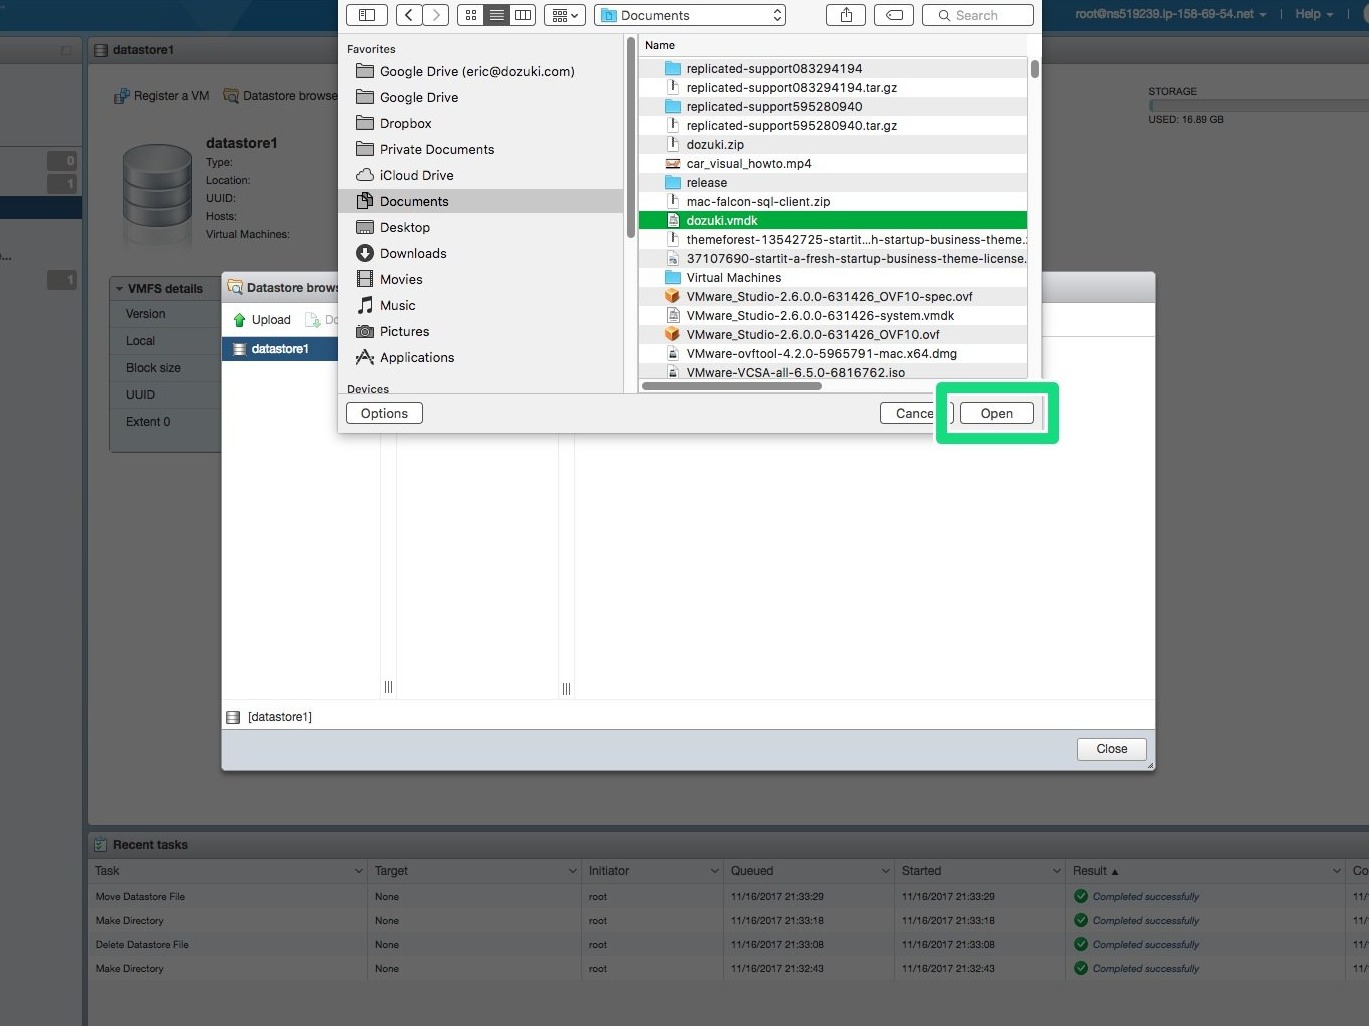Screen dimensions: 1369x1026
Task: Toggle the sidebar view icon
Action: 367,15
